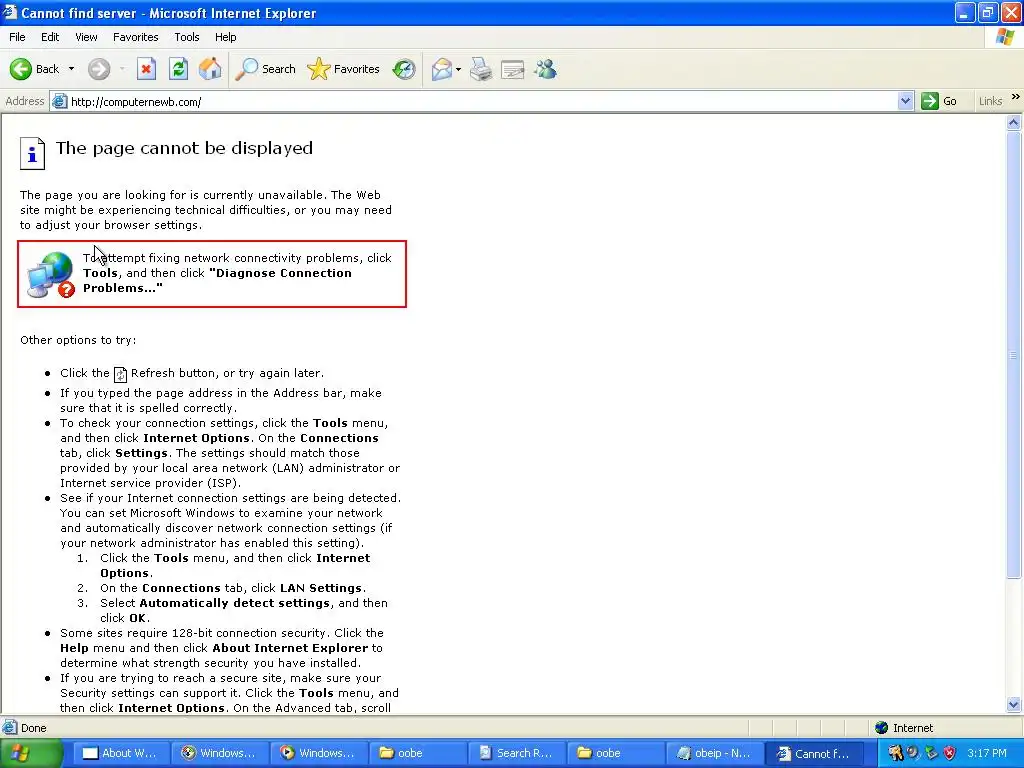Open the Back button history dropdown arrow

click(x=71, y=69)
